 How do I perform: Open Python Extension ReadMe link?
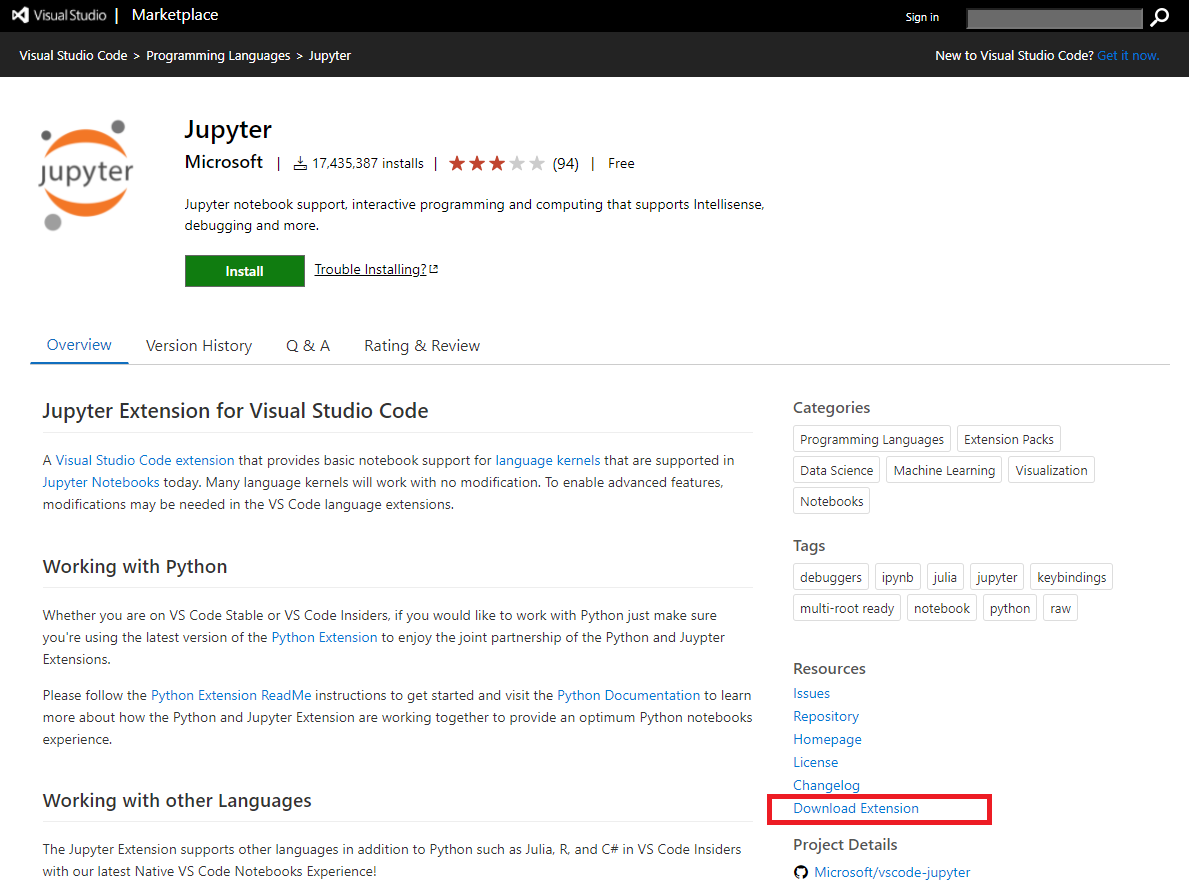point(231,695)
